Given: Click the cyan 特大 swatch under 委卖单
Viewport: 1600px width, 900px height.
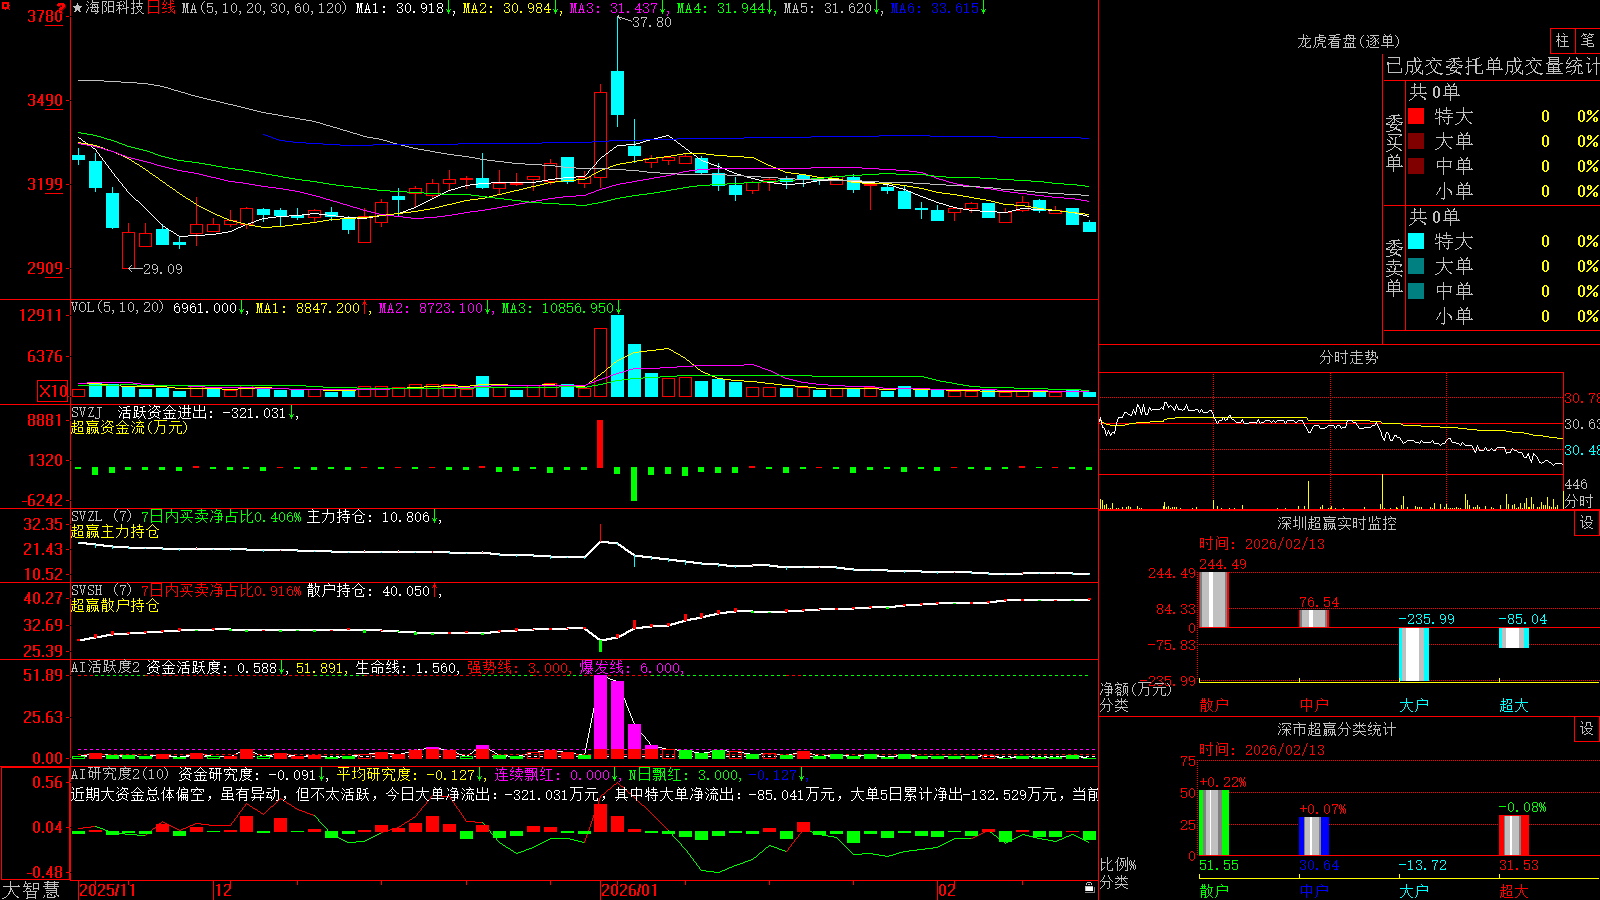Looking at the screenshot, I should (x=1416, y=241).
